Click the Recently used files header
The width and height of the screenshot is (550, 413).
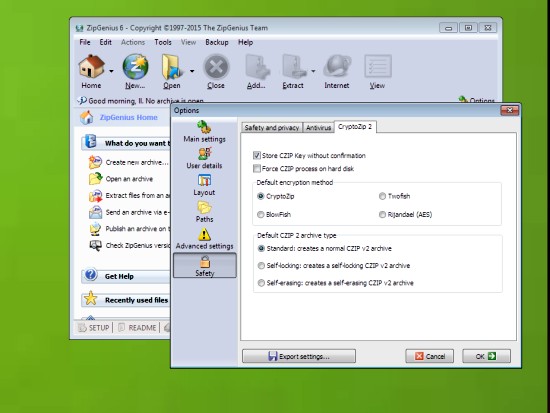(126, 299)
